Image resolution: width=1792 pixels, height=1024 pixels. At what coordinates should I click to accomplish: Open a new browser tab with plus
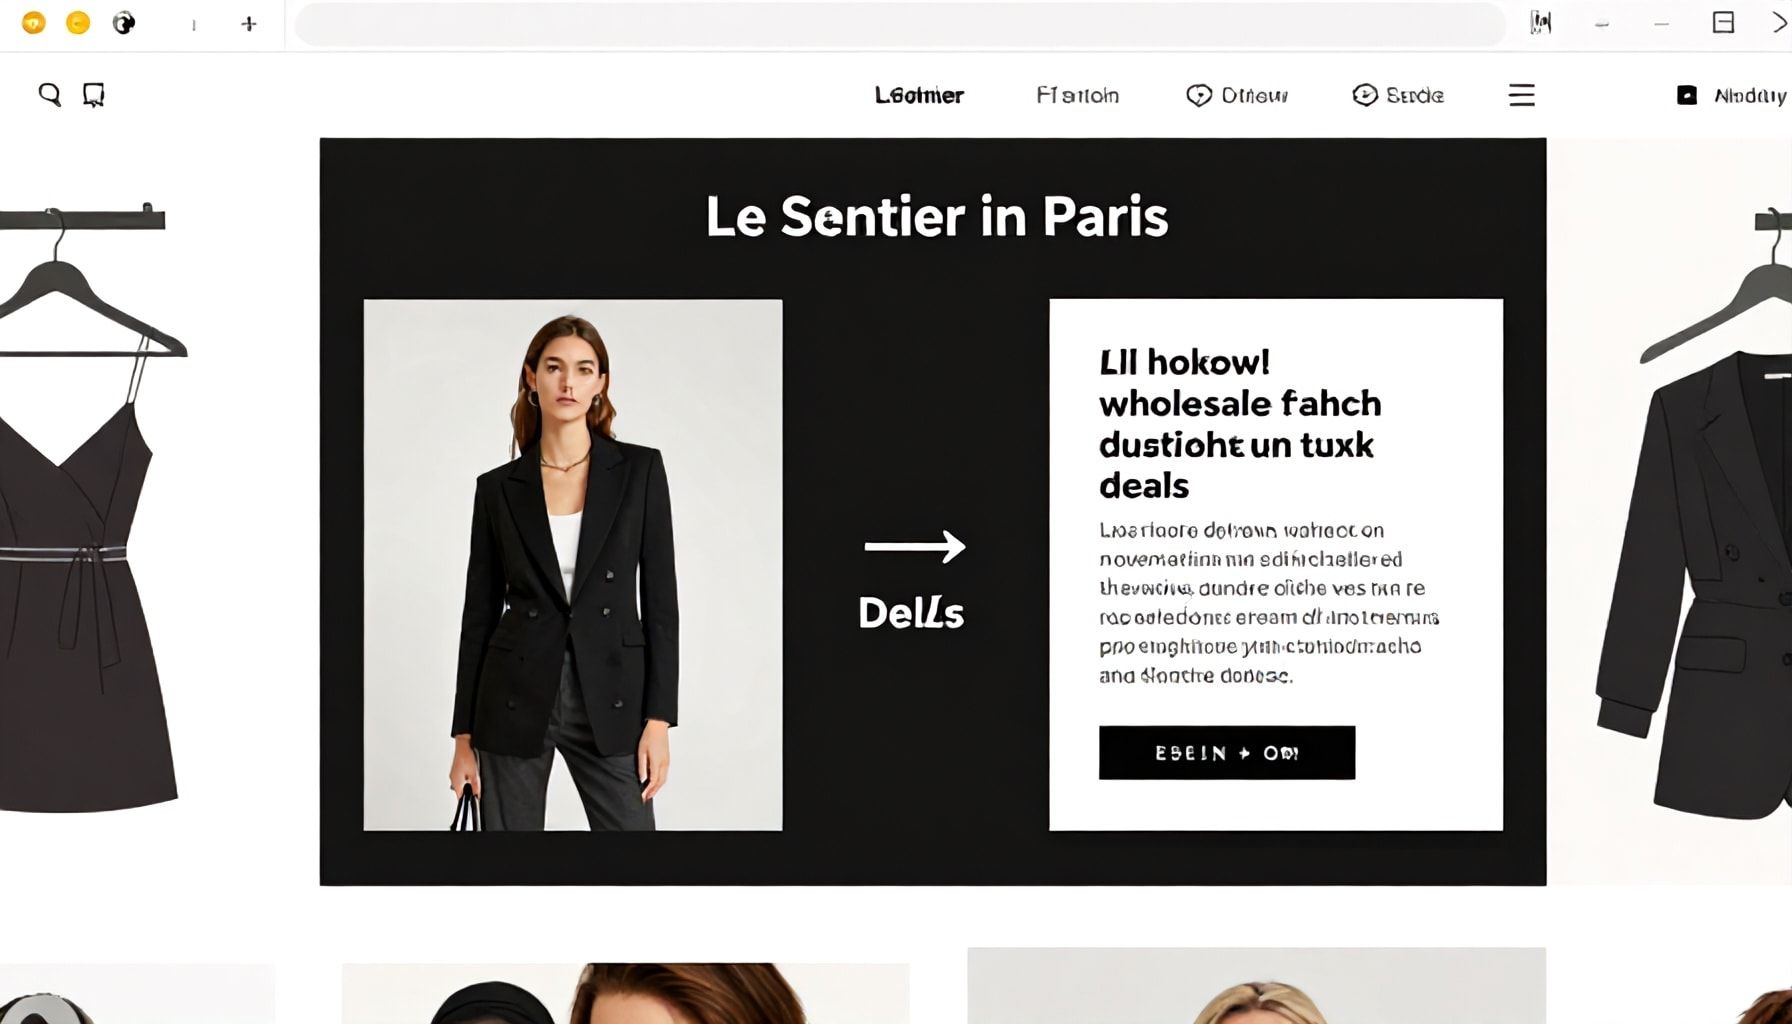coord(249,23)
